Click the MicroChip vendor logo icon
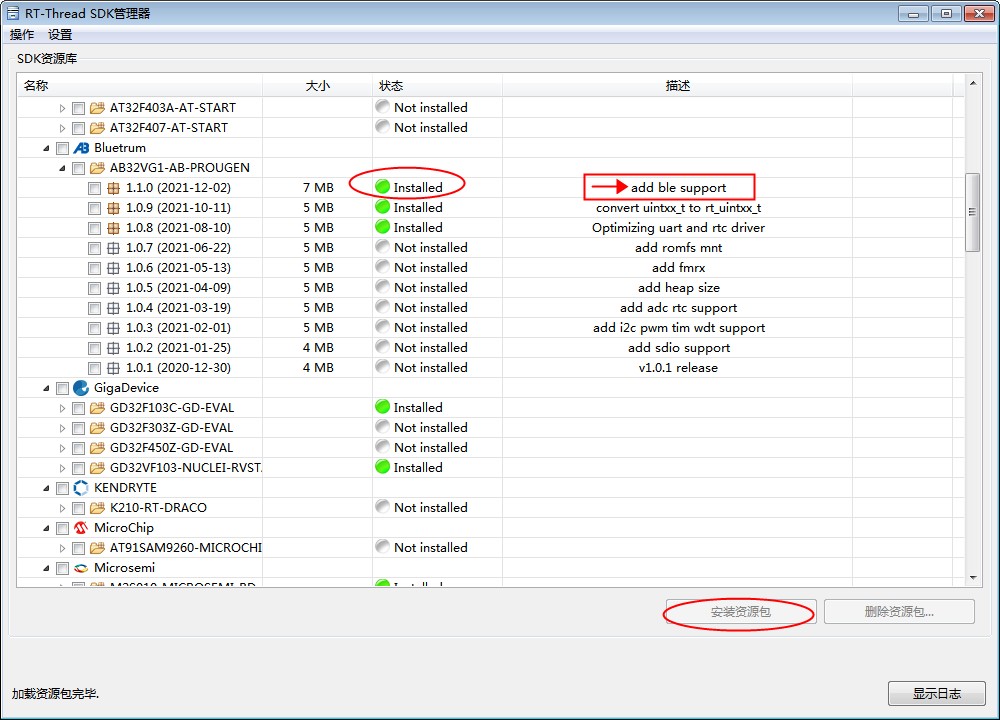 click(x=81, y=528)
